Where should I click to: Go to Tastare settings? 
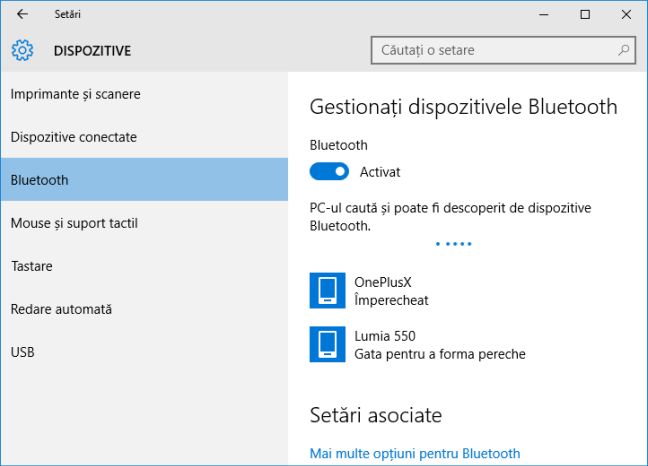pyautogui.click(x=31, y=266)
